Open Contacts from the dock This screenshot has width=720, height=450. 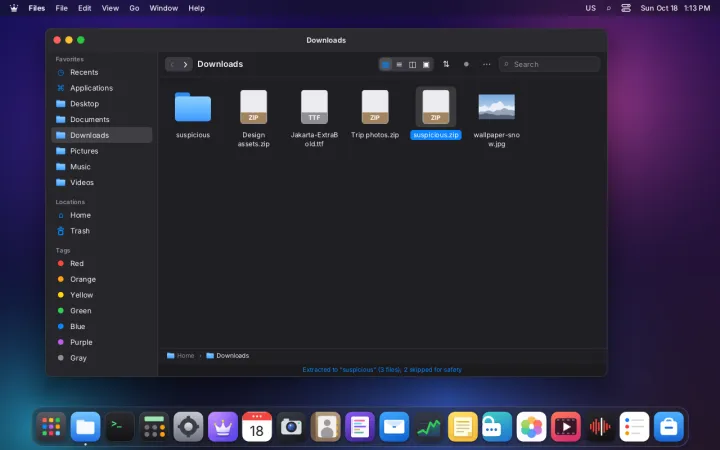[x=326, y=427]
